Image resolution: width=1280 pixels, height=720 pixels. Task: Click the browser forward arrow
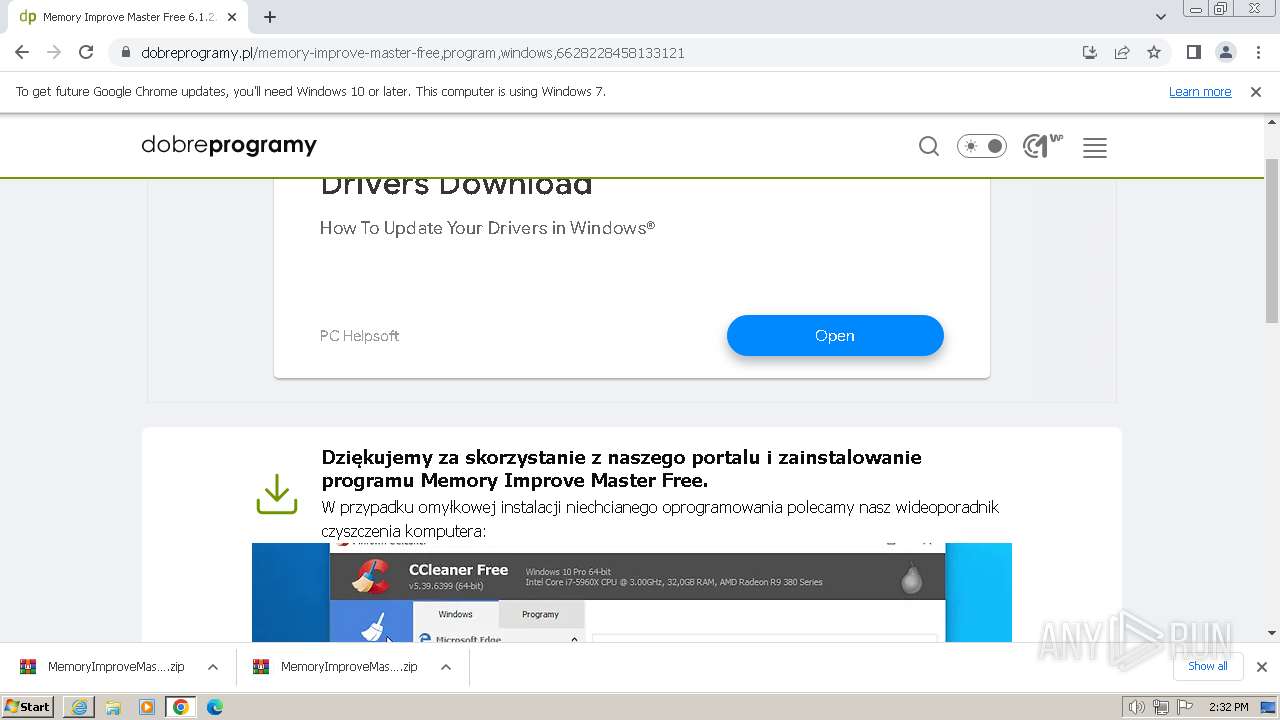click(x=54, y=52)
